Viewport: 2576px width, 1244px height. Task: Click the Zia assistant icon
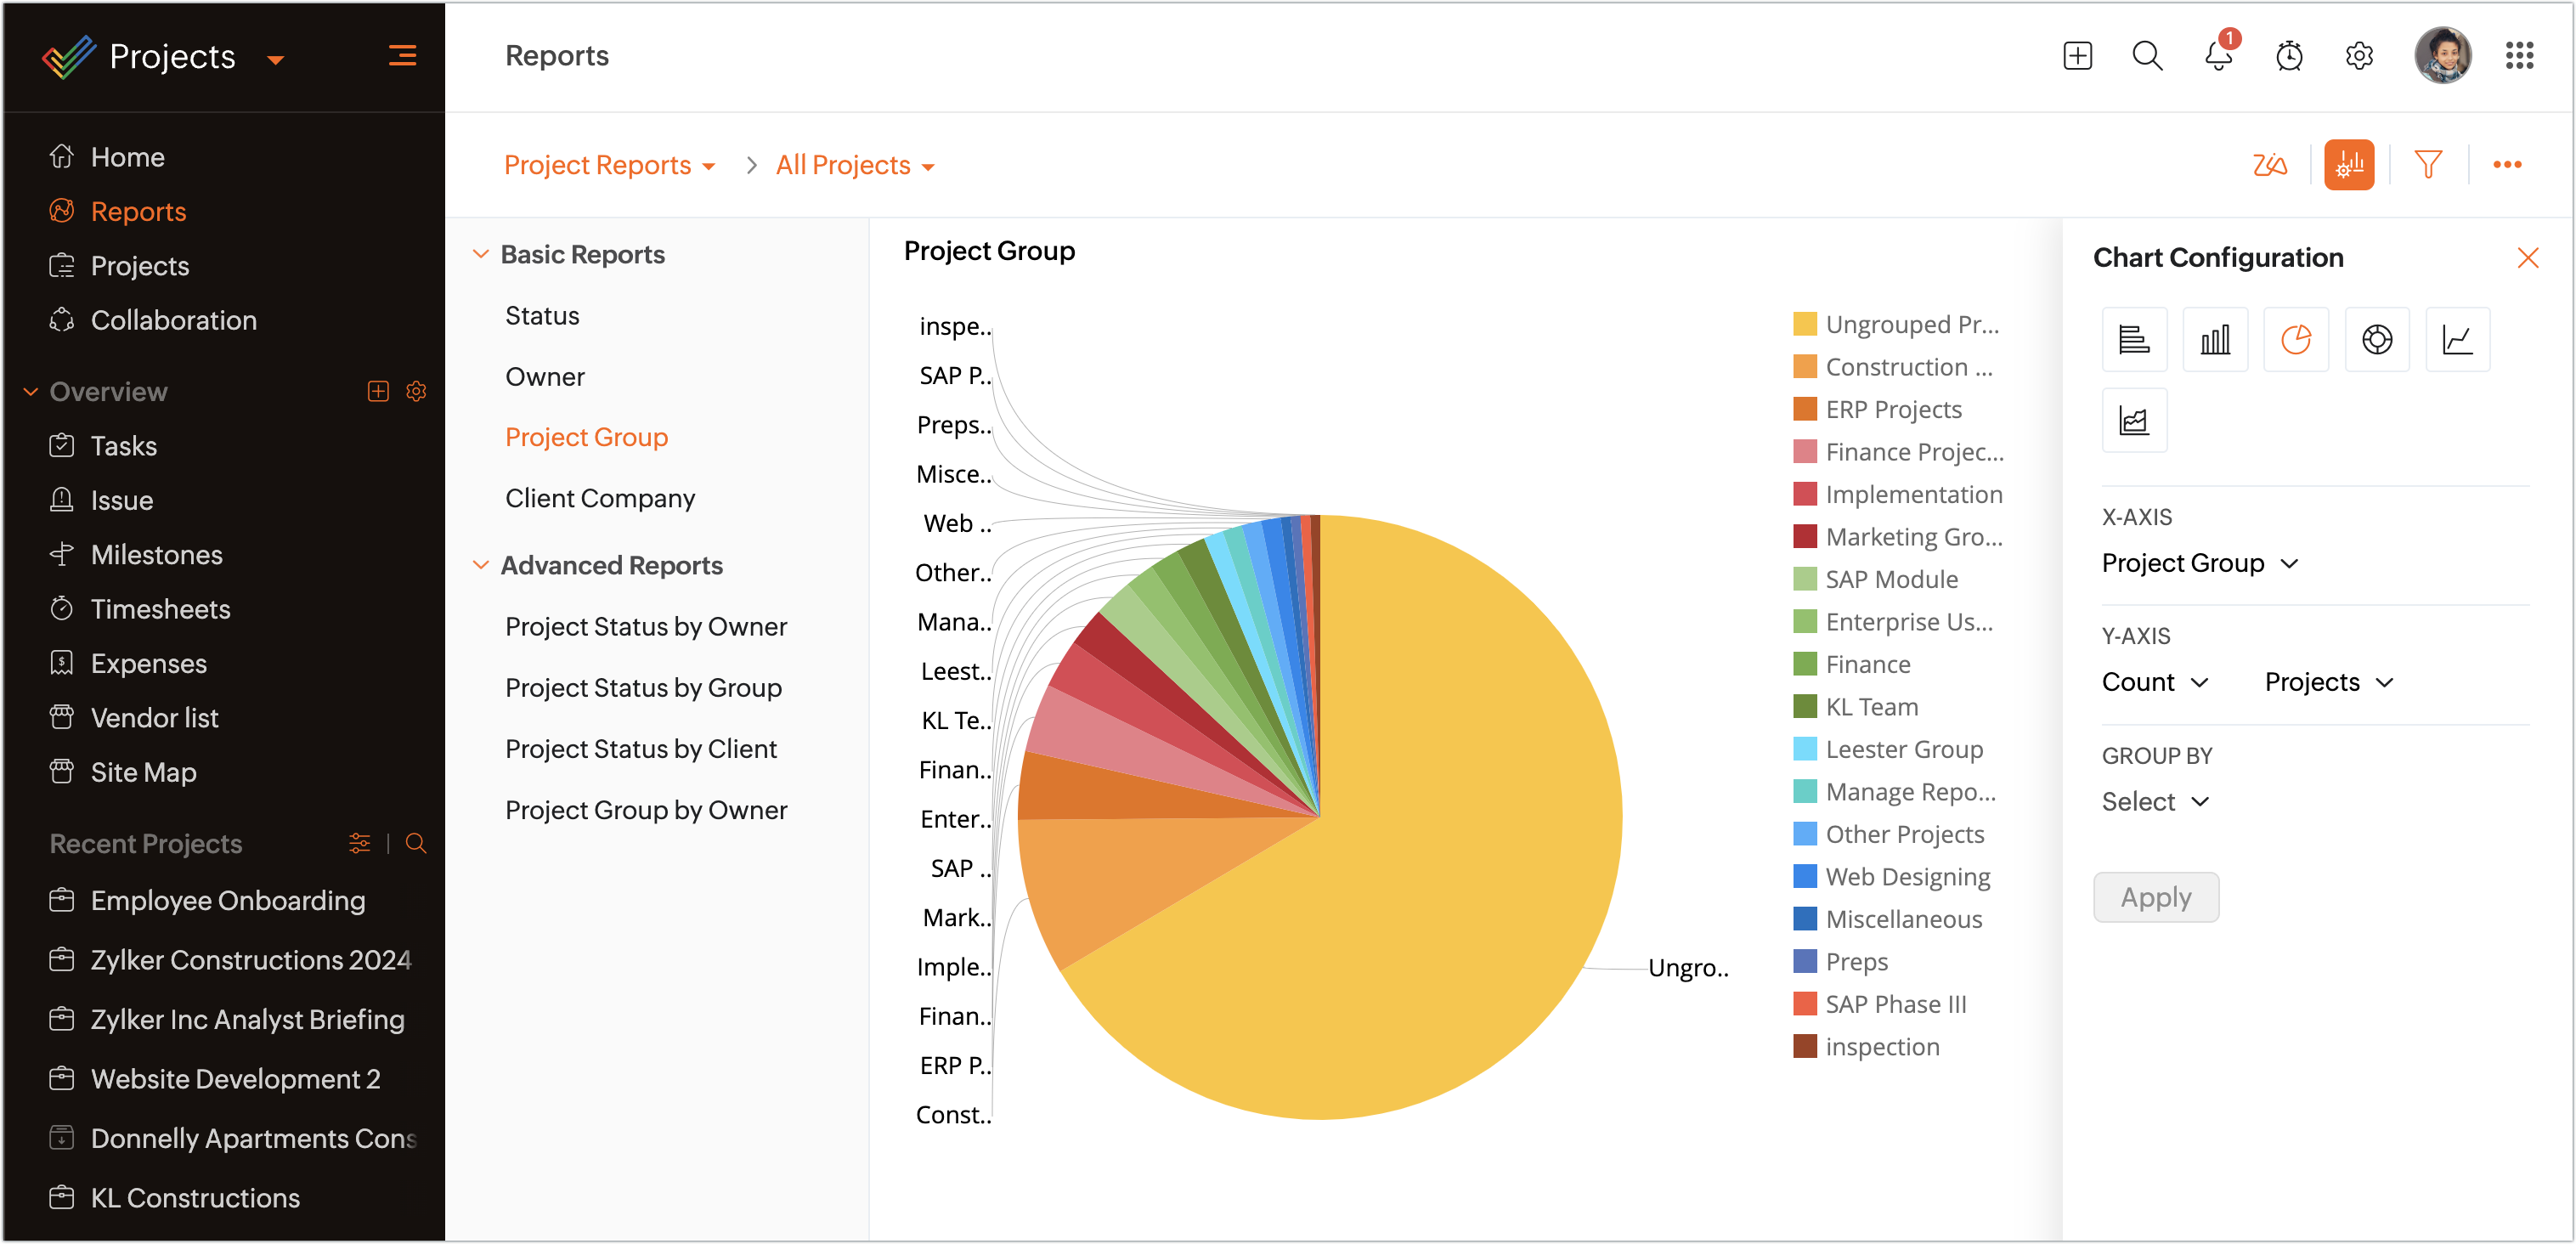point(2269,165)
